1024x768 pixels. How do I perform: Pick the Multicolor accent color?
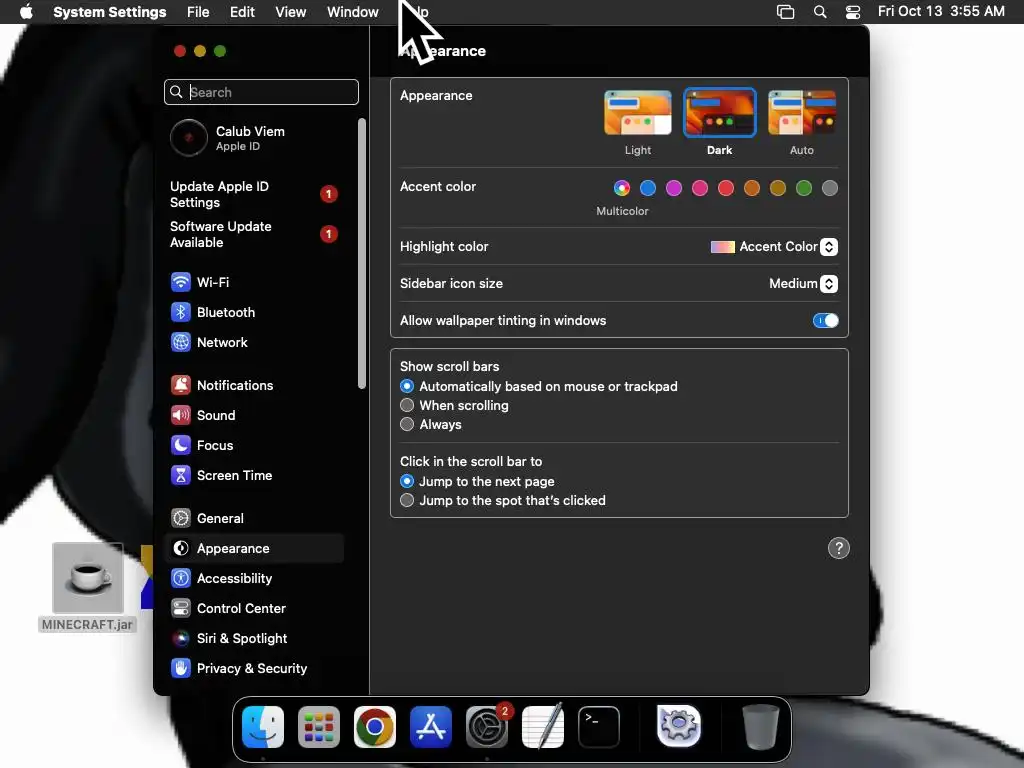pos(622,188)
